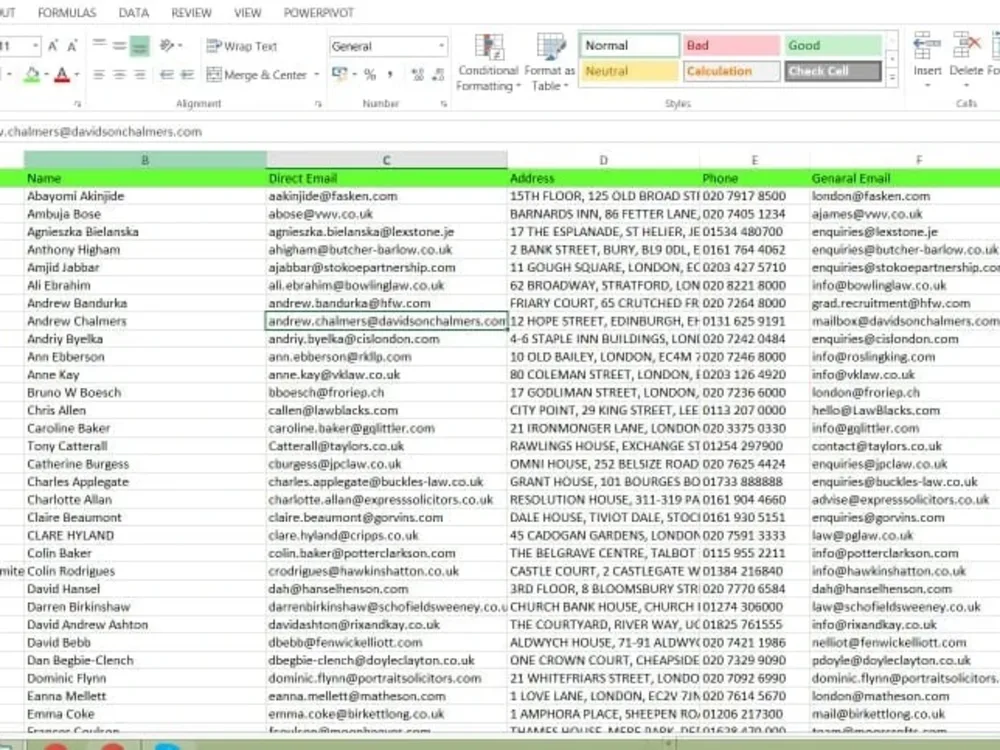Open the font size dropdown arrow
This screenshot has width=1000, height=750.
(x=35, y=46)
